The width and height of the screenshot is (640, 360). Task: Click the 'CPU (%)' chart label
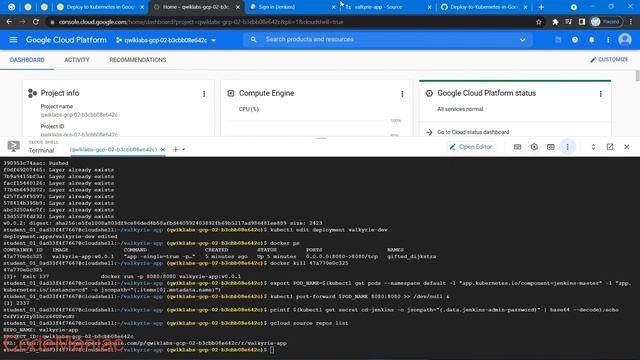pos(249,109)
